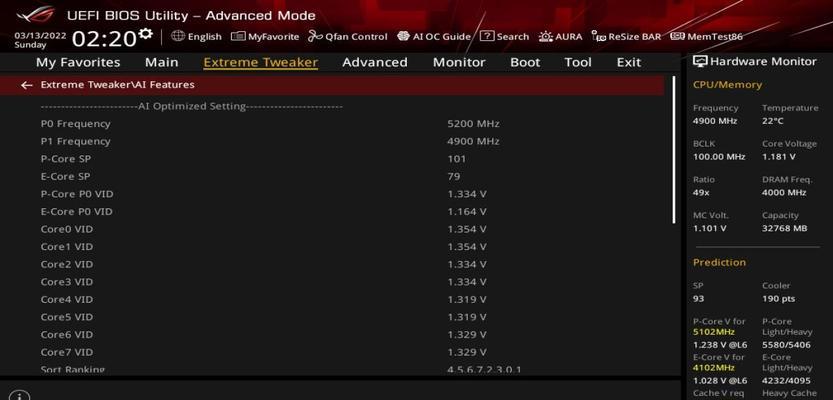Image resolution: width=833 pixels, height=400 pixels.
Task: Click the info icon at bottom left
Action: [x=19, y=396]
